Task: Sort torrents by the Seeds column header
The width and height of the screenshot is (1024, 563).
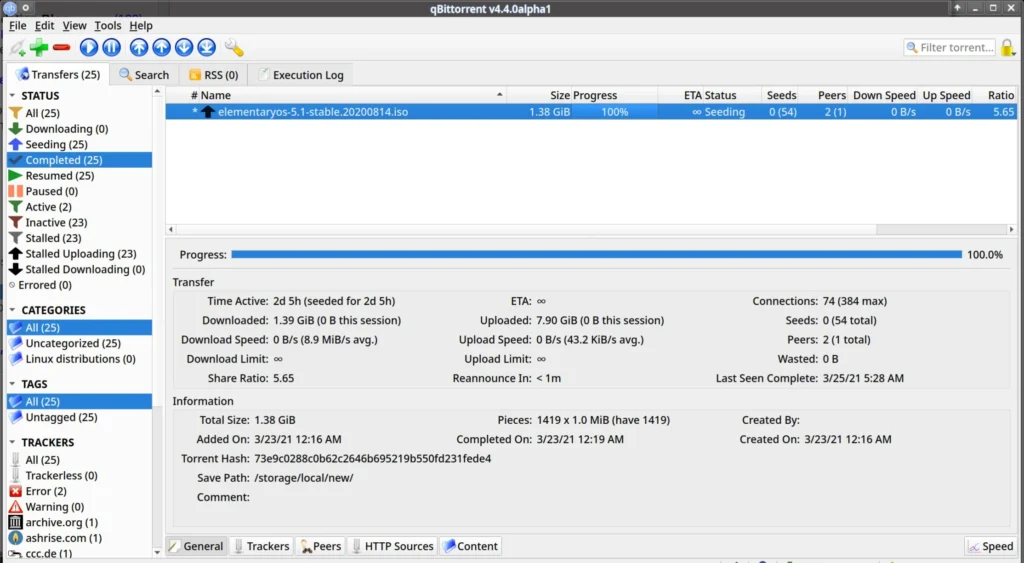Action: point(780,95)
